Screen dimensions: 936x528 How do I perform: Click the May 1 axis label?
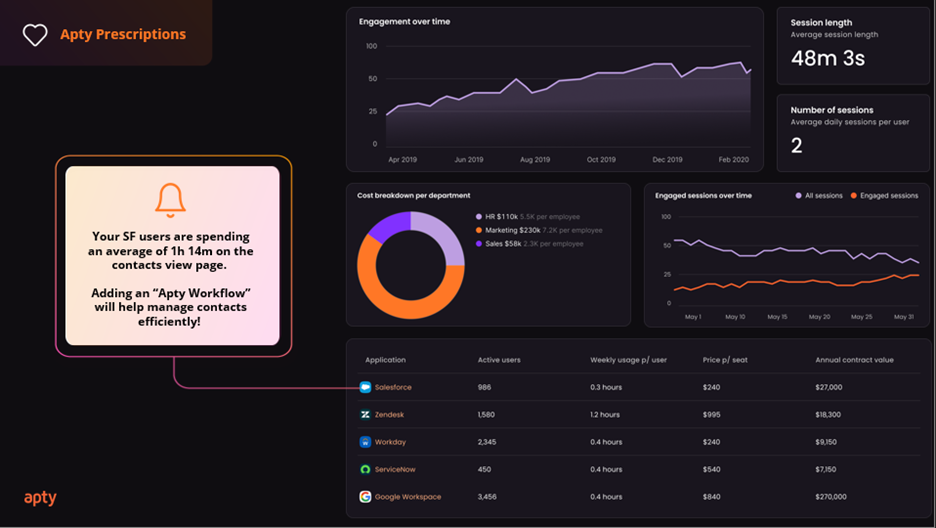click(x=693, y=317)
